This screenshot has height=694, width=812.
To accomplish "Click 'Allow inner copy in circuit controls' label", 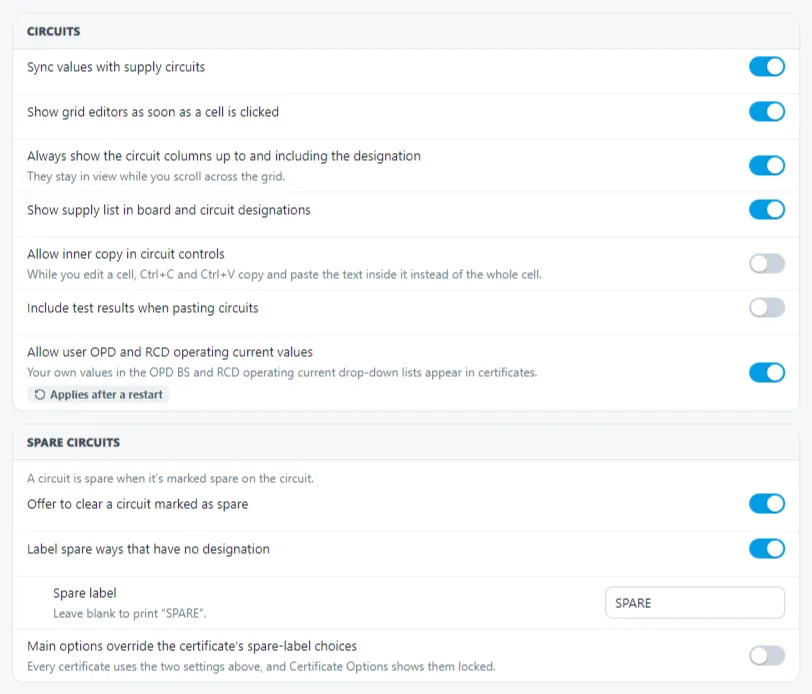I will [x=126, y=254].
